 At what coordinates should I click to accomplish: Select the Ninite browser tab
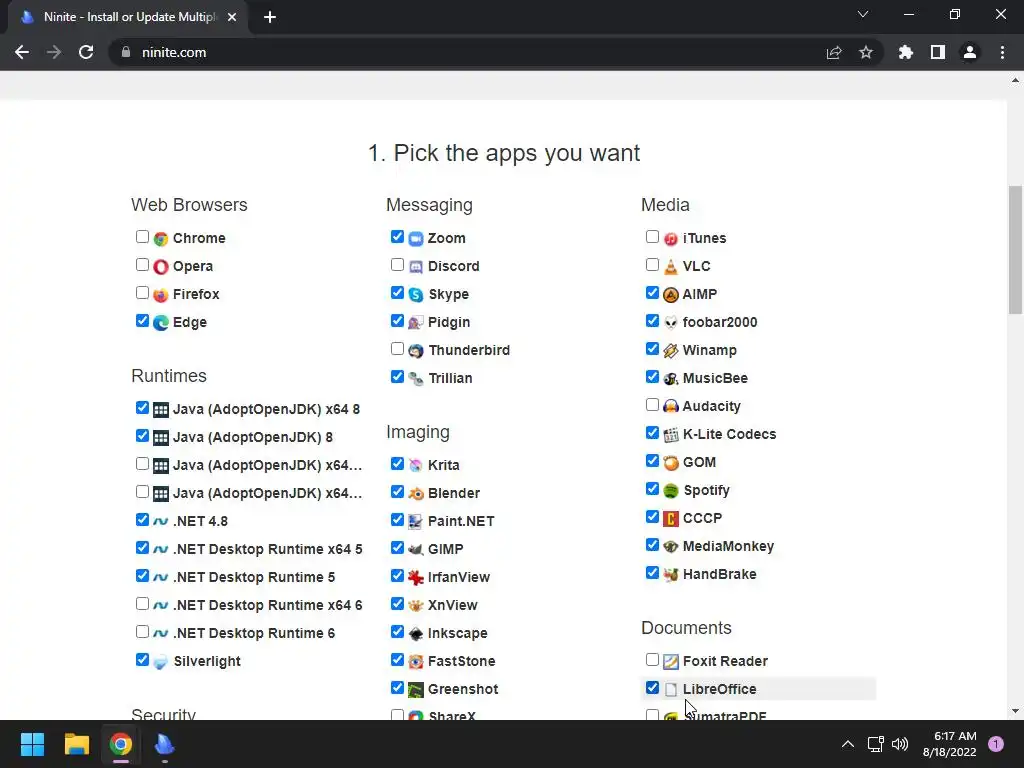pyautogui.click(x=128, y=17)
